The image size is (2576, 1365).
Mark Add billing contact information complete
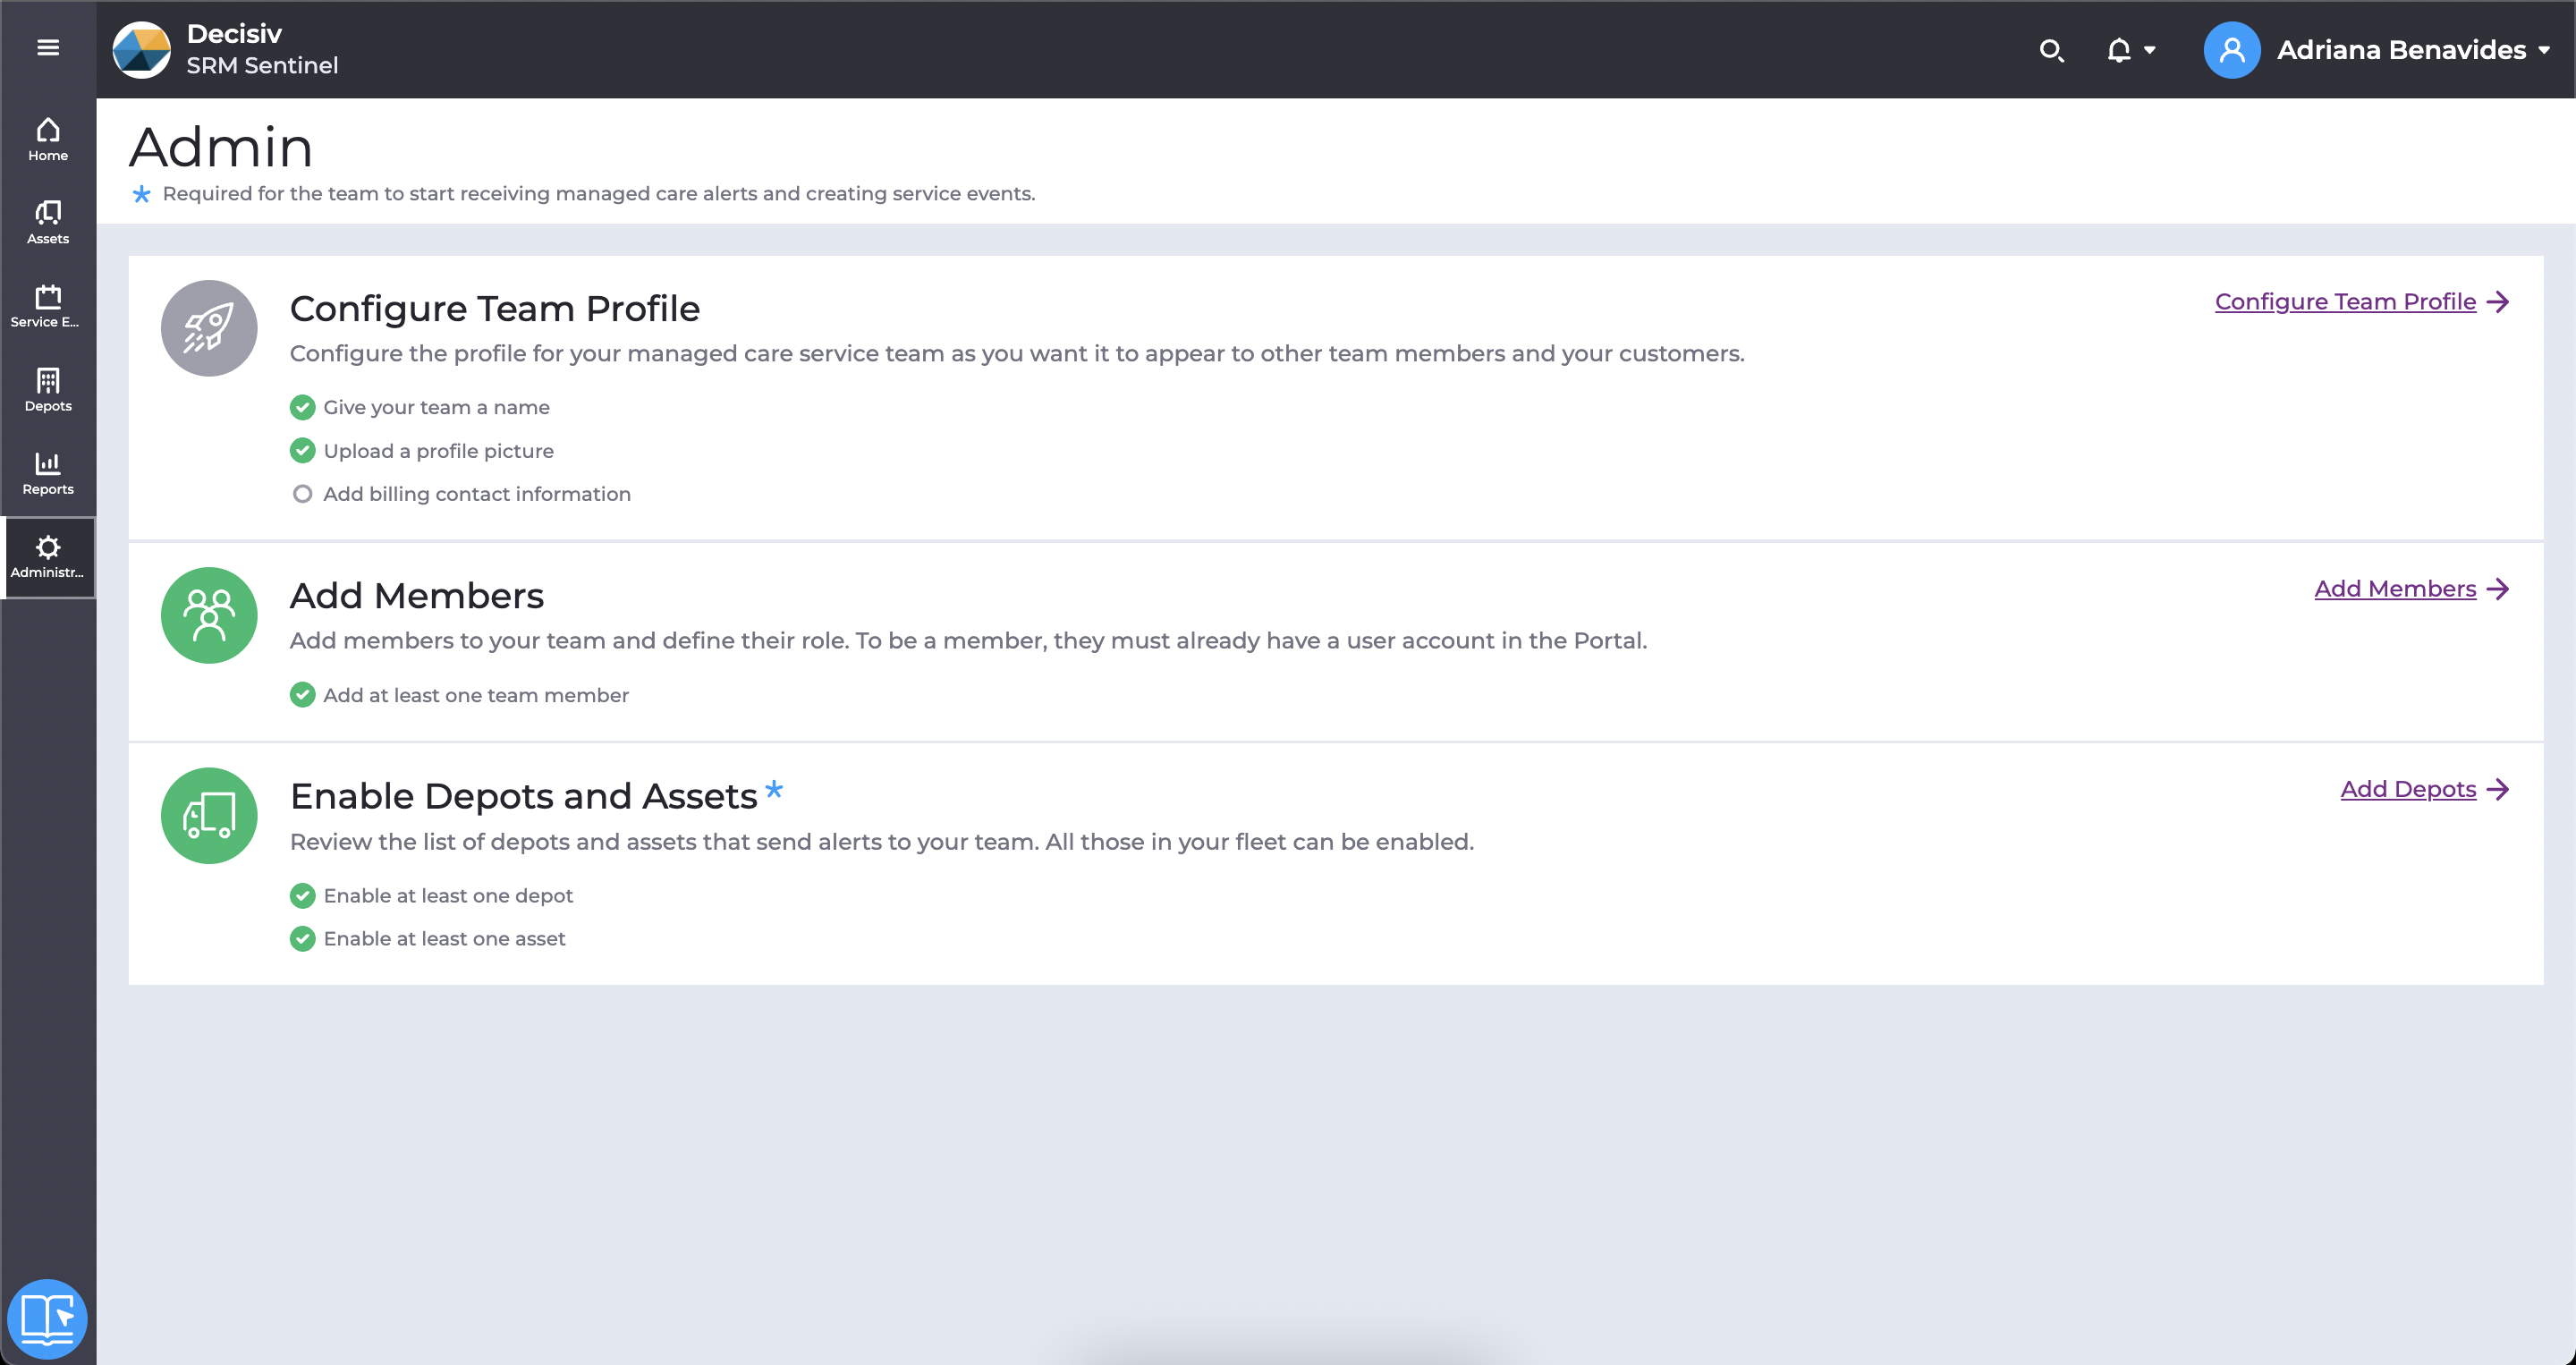click(x=302, y=493)
